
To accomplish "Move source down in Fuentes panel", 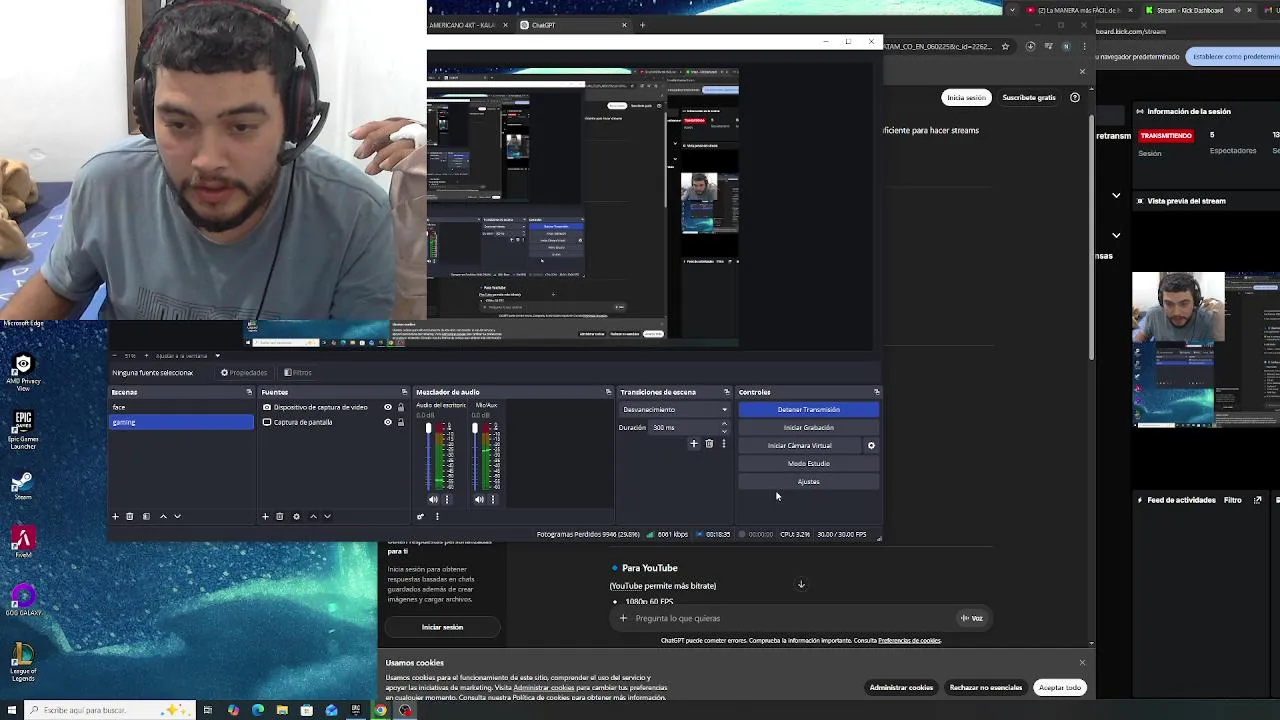I will pyautogui.click(x=327, y=517).
